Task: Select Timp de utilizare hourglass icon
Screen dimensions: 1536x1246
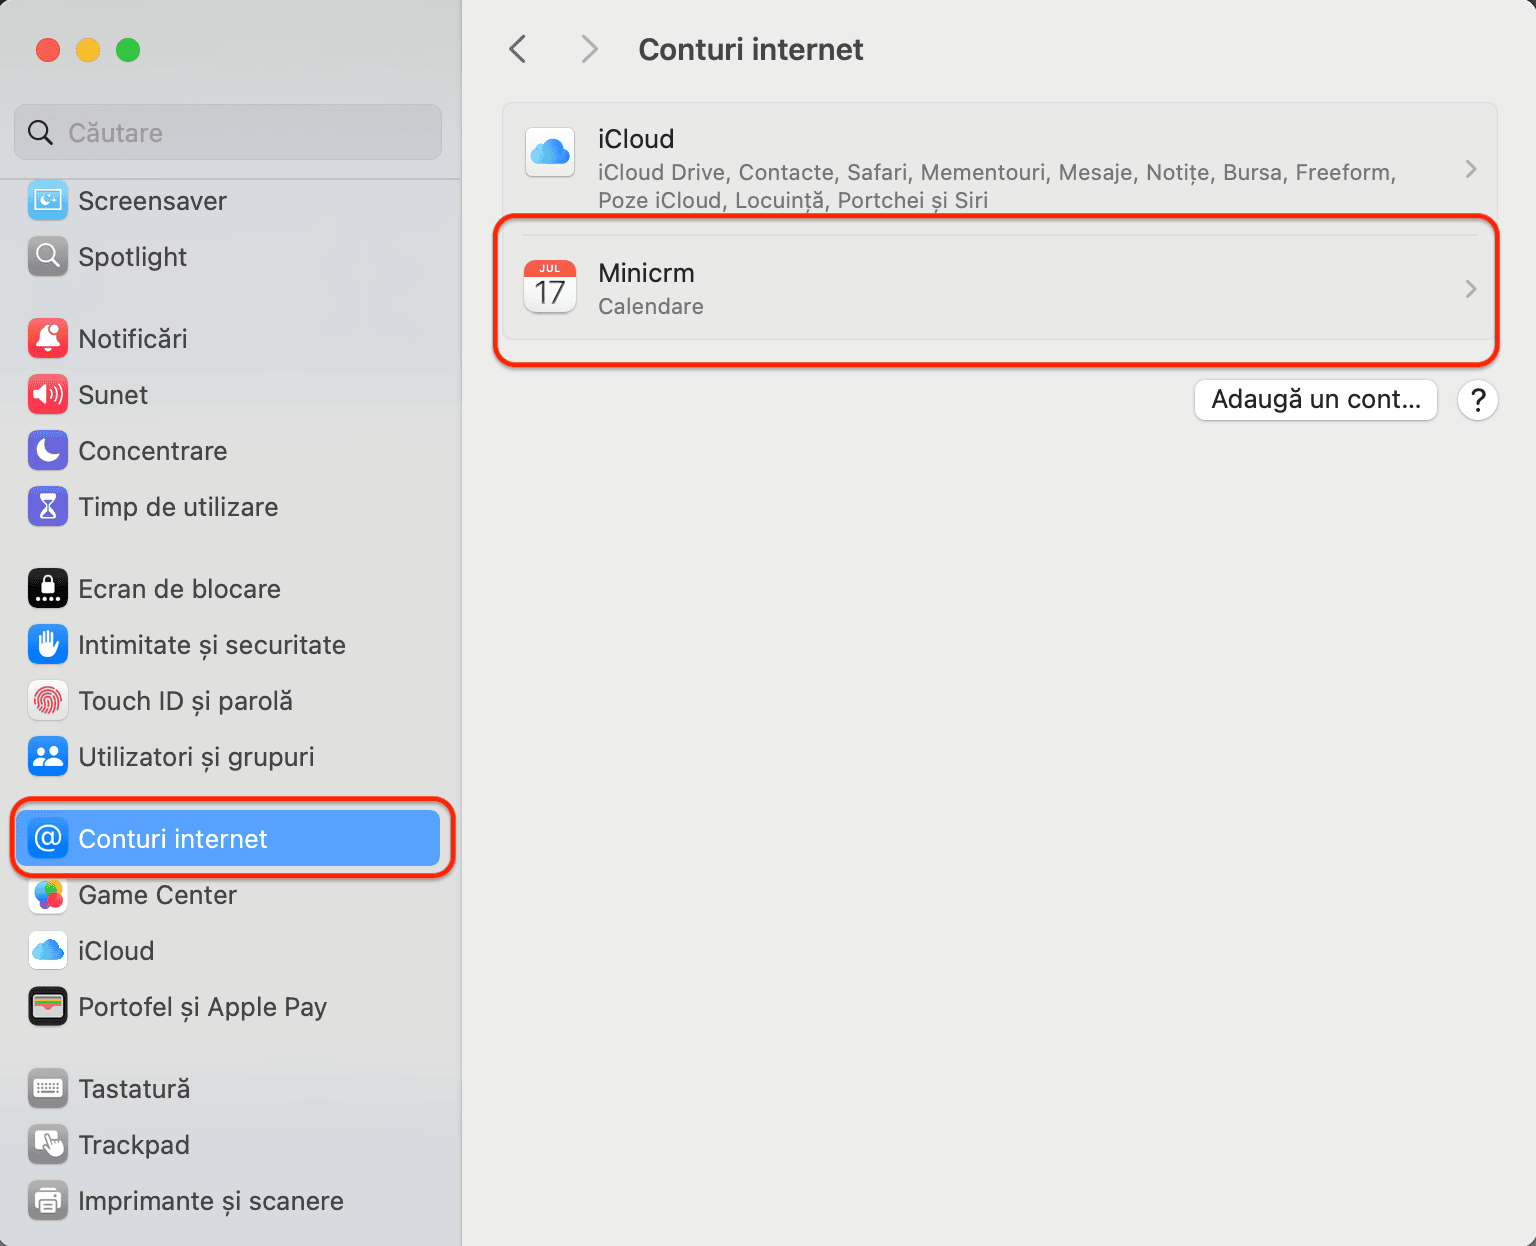Action: click(48, 507)
